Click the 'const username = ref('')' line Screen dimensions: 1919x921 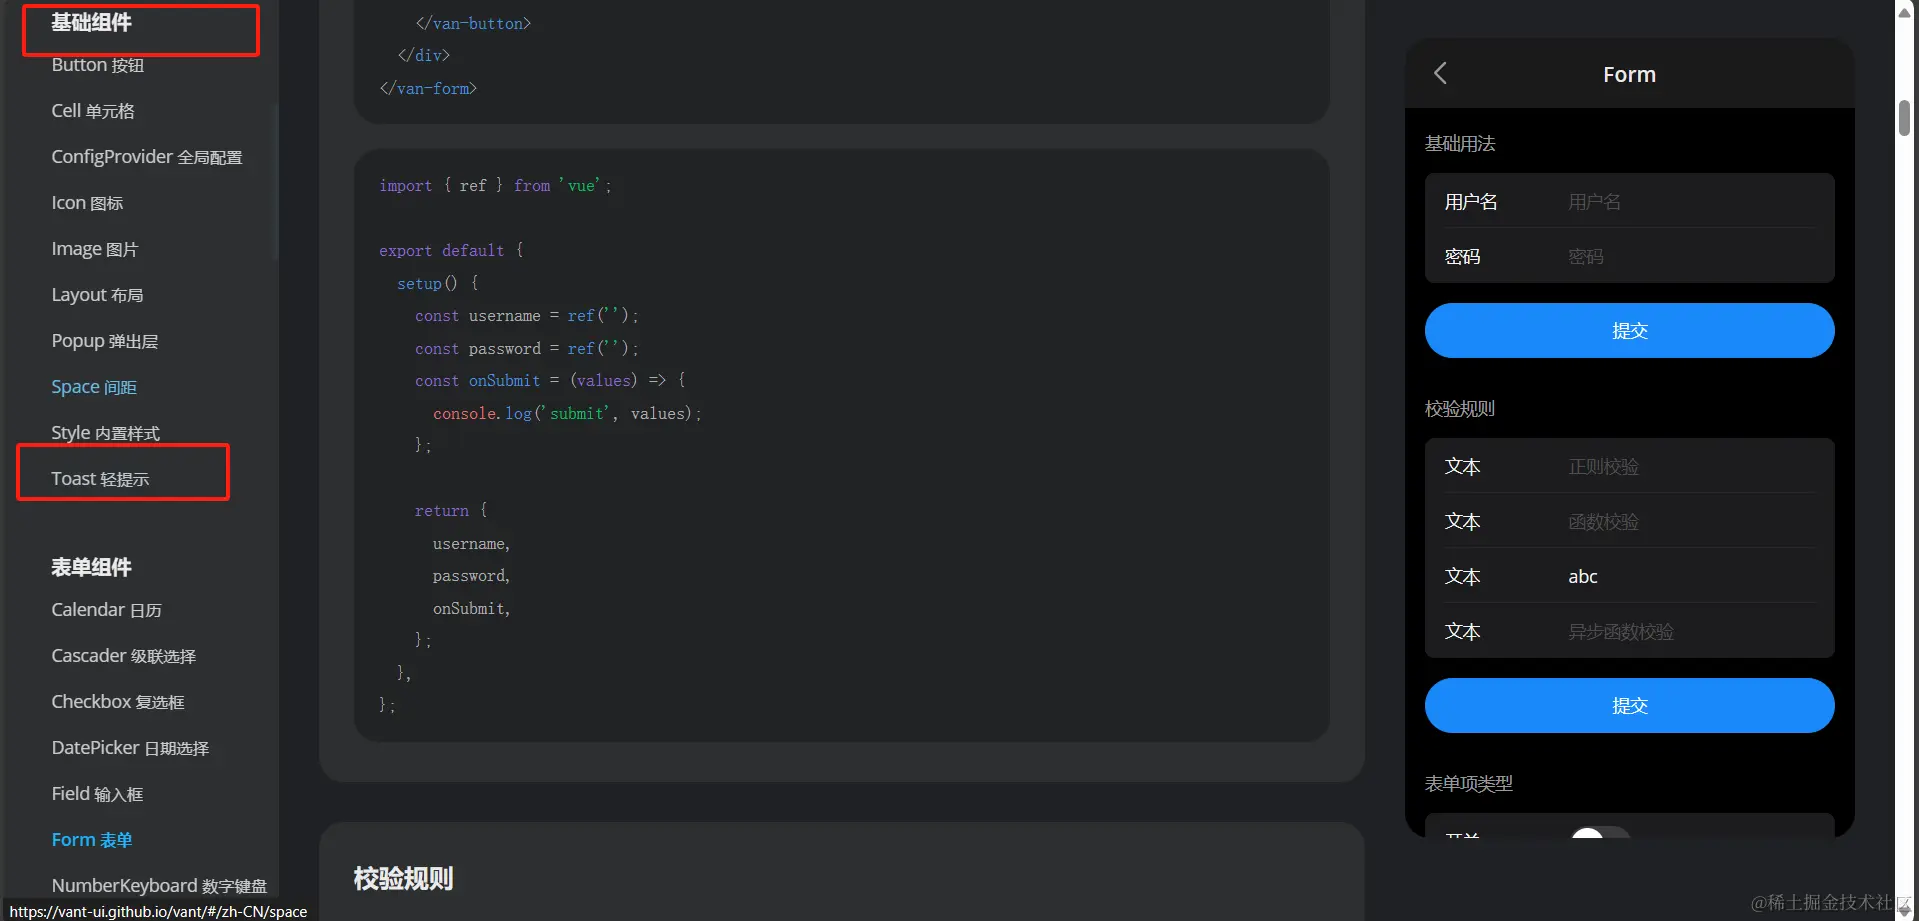coord(527,316)
